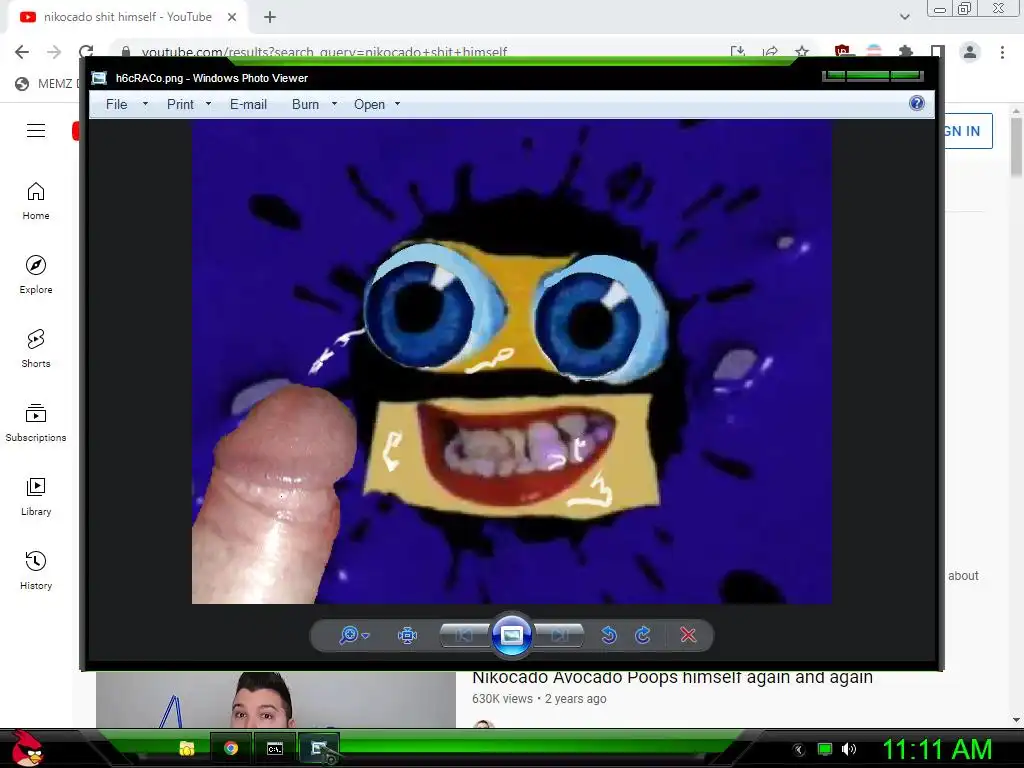Open YouTube Library
Screen dimensions: 1024x768
click(36, 497)
